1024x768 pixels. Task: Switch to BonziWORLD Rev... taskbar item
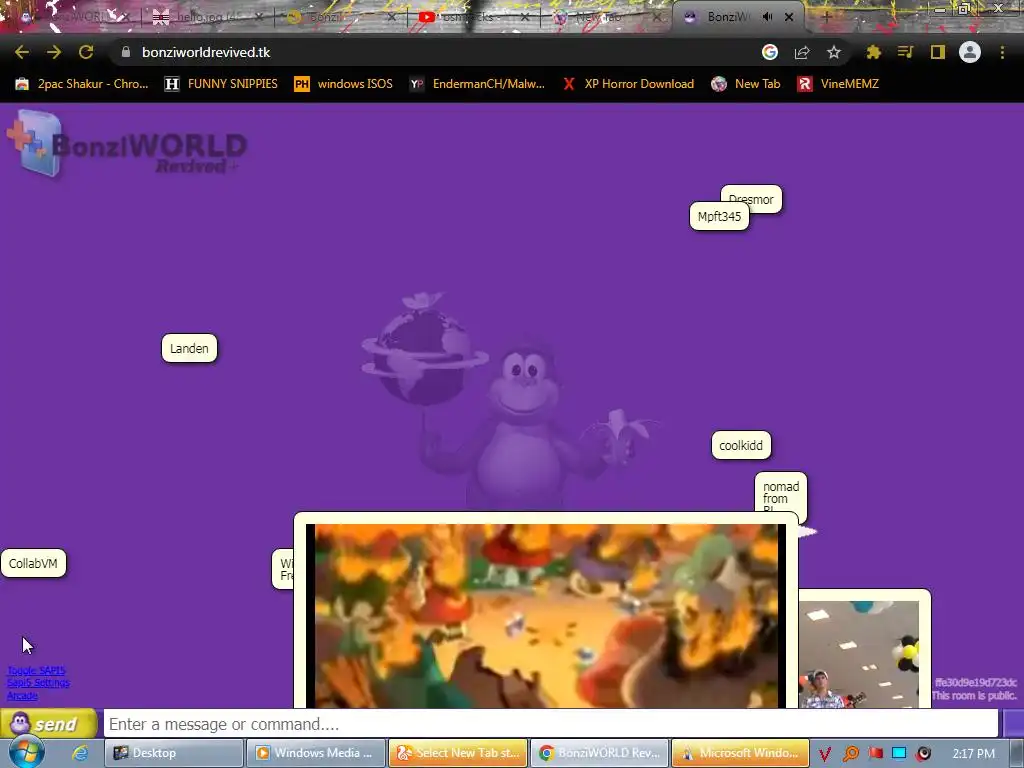pos(600,753)
